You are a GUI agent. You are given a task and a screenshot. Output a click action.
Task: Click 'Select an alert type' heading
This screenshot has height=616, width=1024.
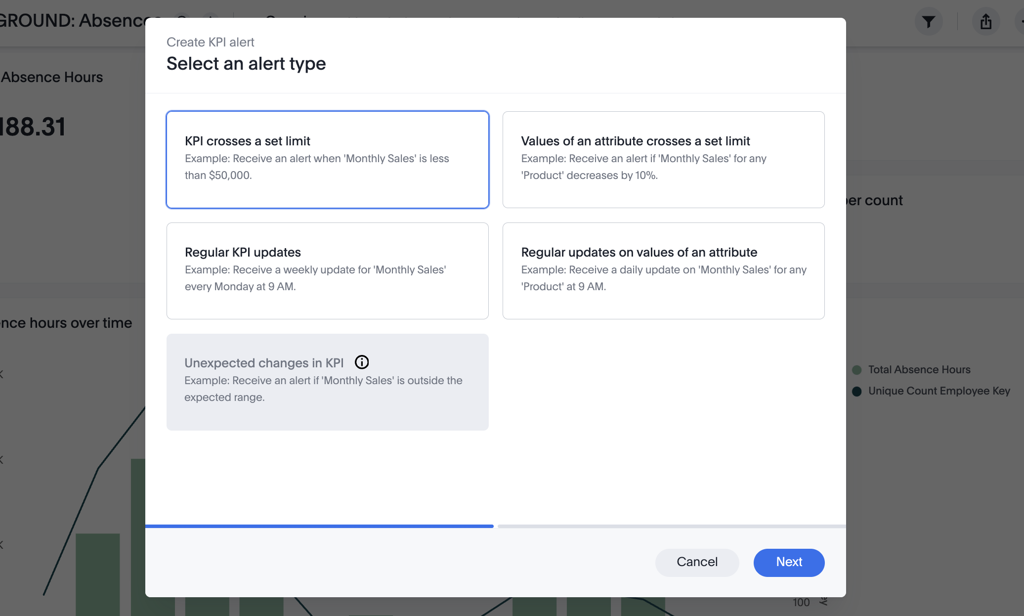[x=246, y=64]
